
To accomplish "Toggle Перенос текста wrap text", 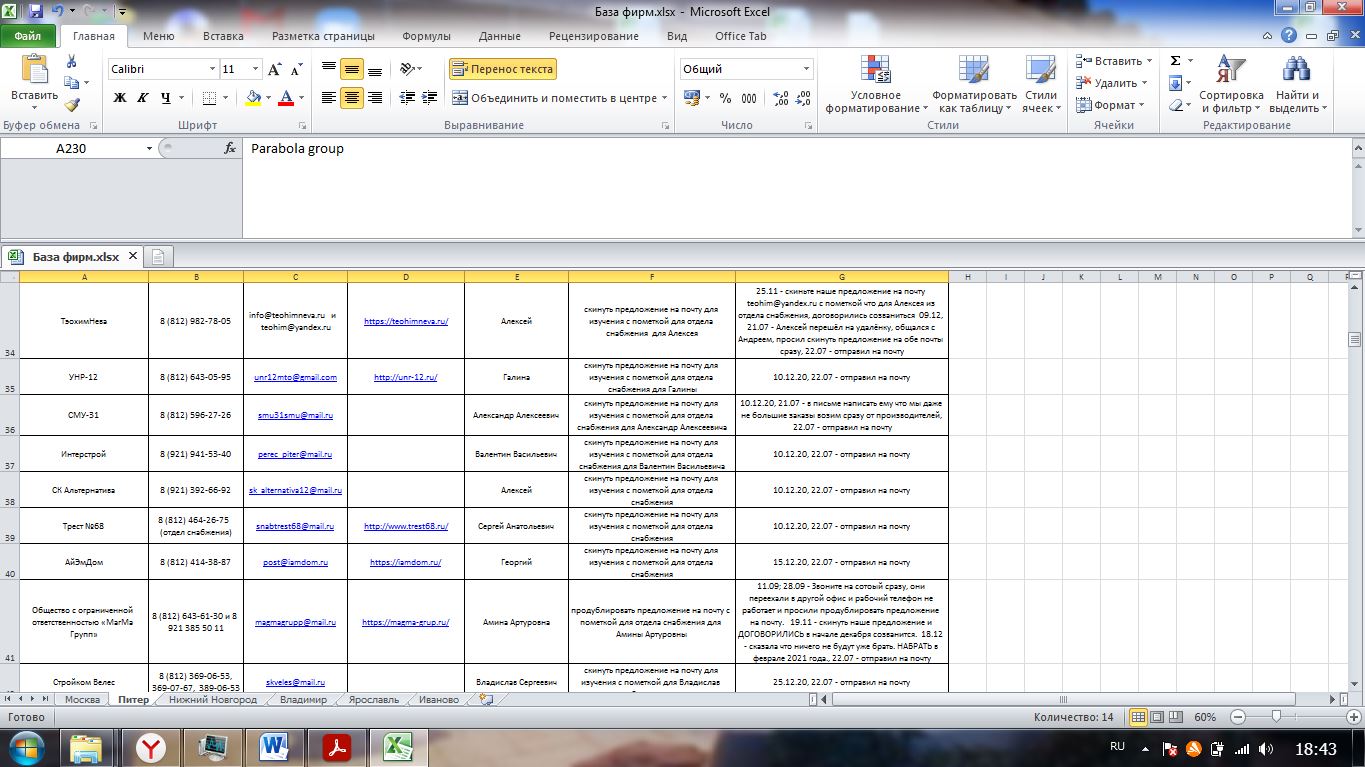I will 502,69.
